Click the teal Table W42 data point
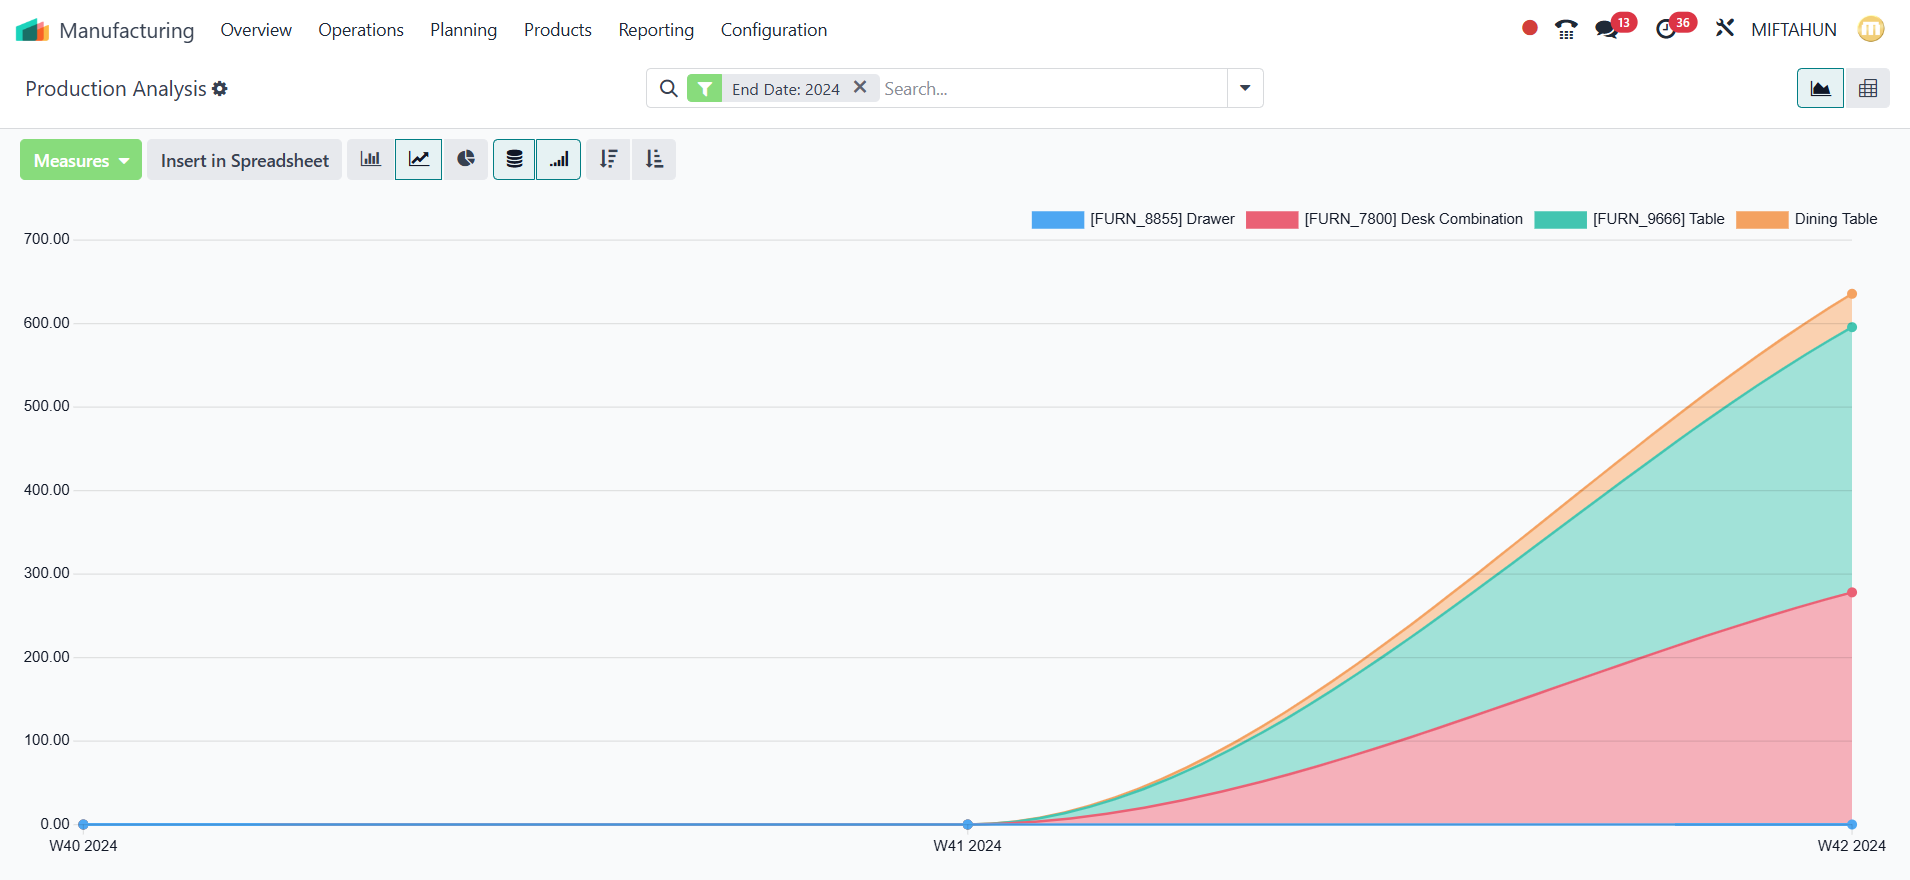Viewport: 1910px width, 880px height. pyautogui.click(x=1852, y=327)
